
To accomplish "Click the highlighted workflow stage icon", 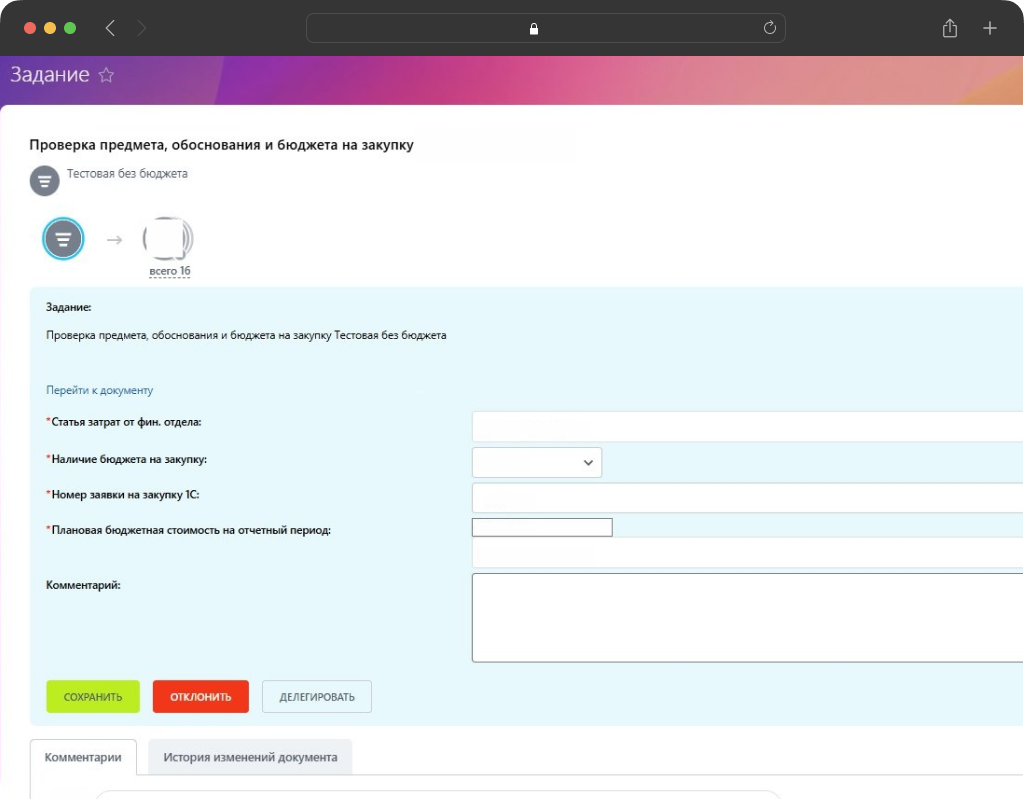I will pos(63,239).
